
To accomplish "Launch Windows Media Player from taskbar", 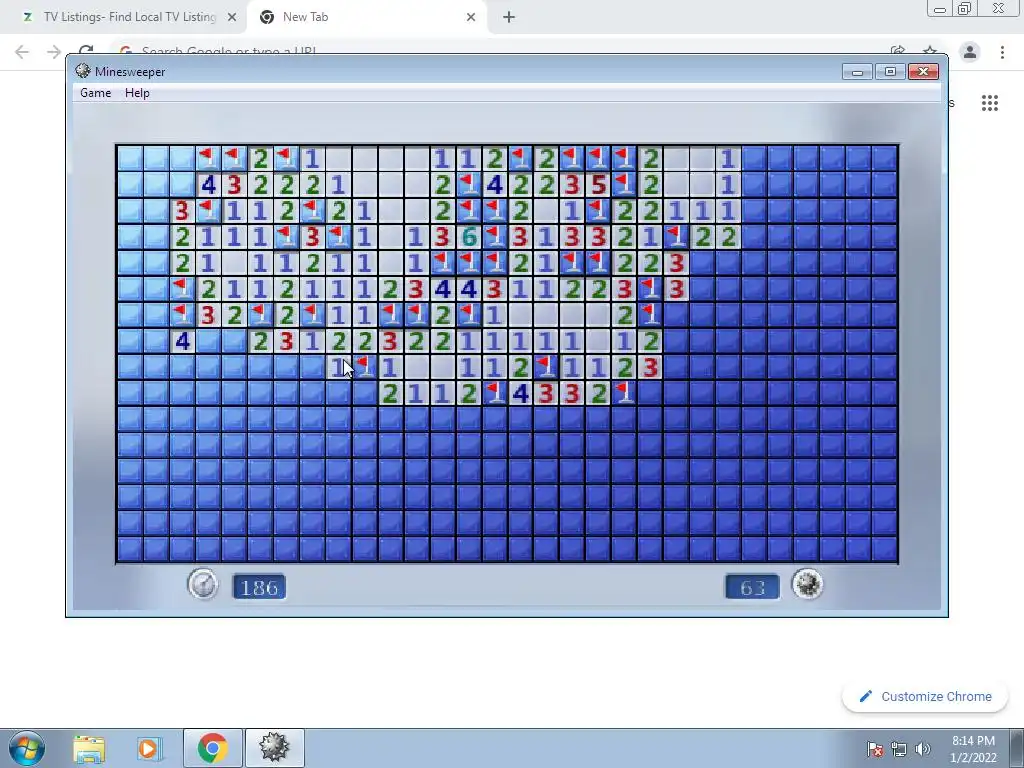I will pyautogui.click(x=149, y=748).
